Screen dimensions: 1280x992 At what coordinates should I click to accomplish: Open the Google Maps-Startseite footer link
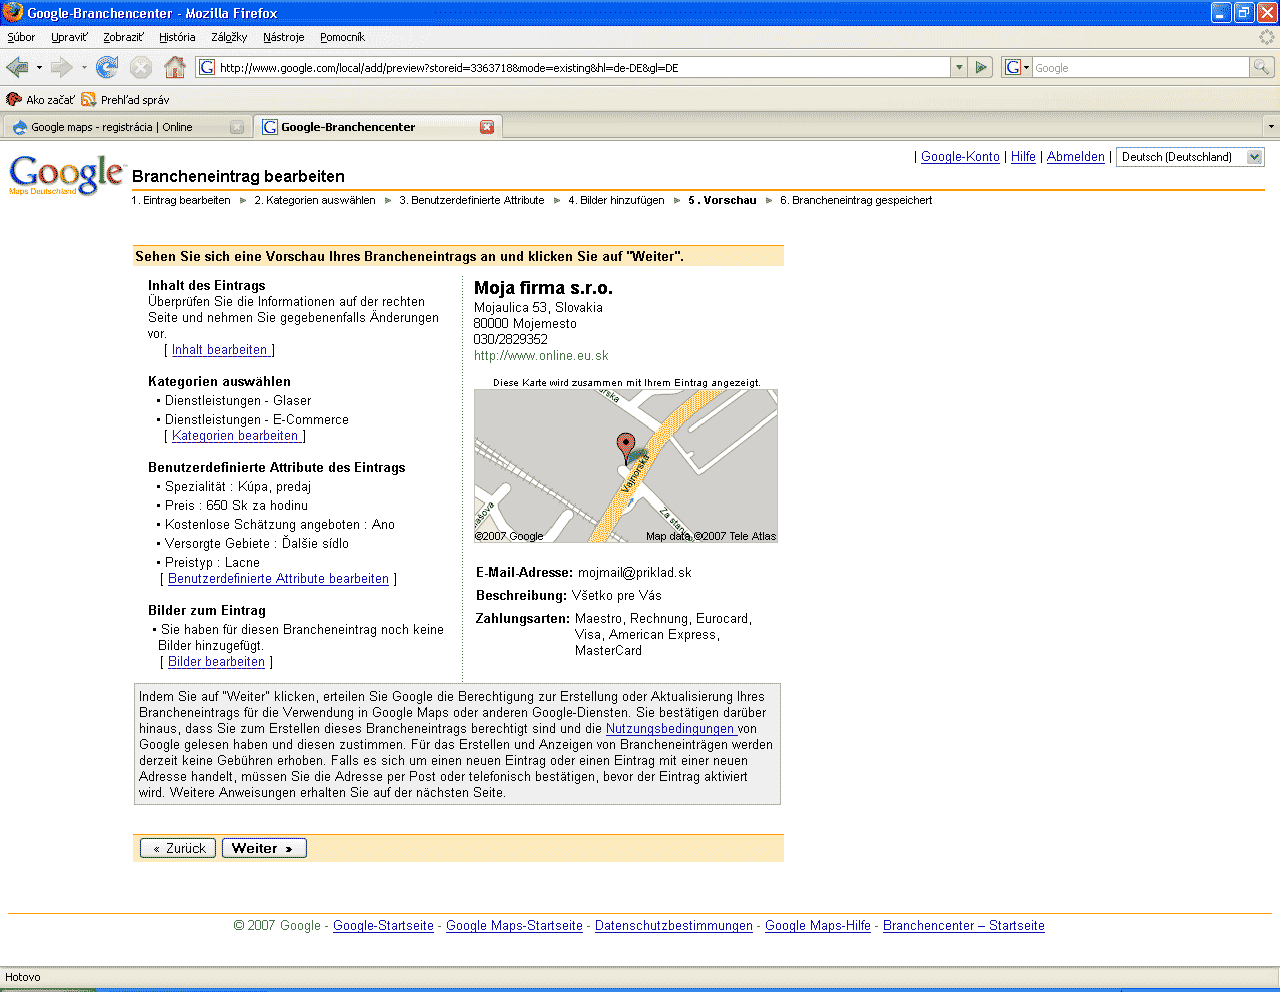(x=514, y=926)
